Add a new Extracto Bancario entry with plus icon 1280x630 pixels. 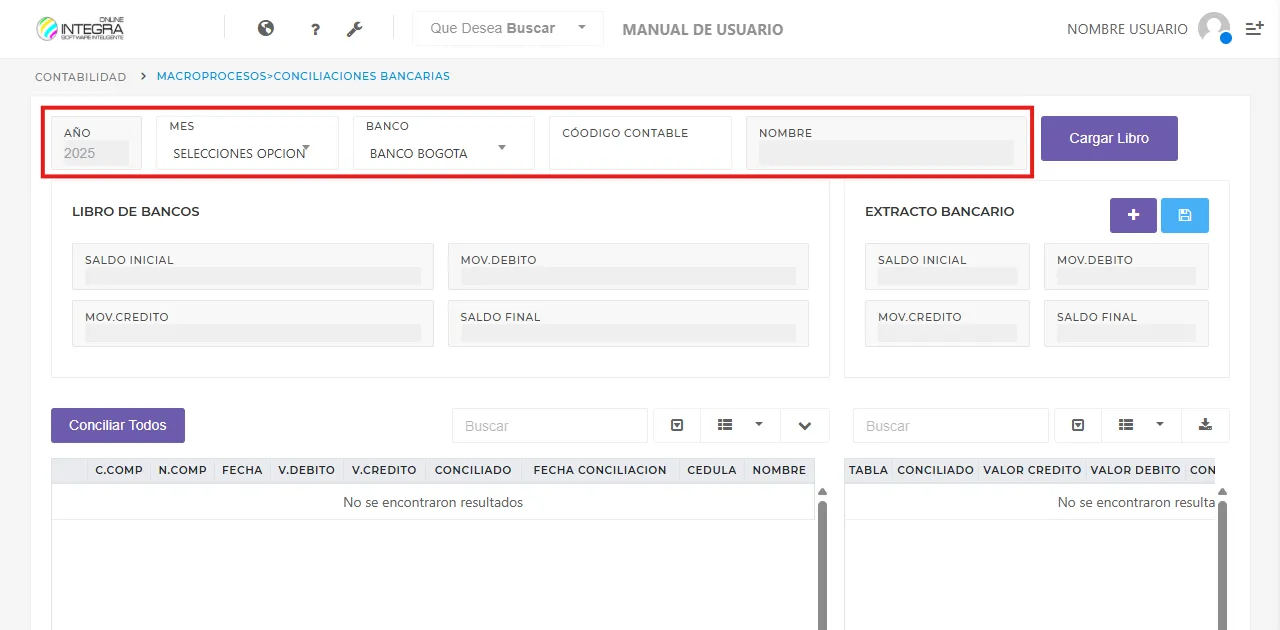[1132, 214]
